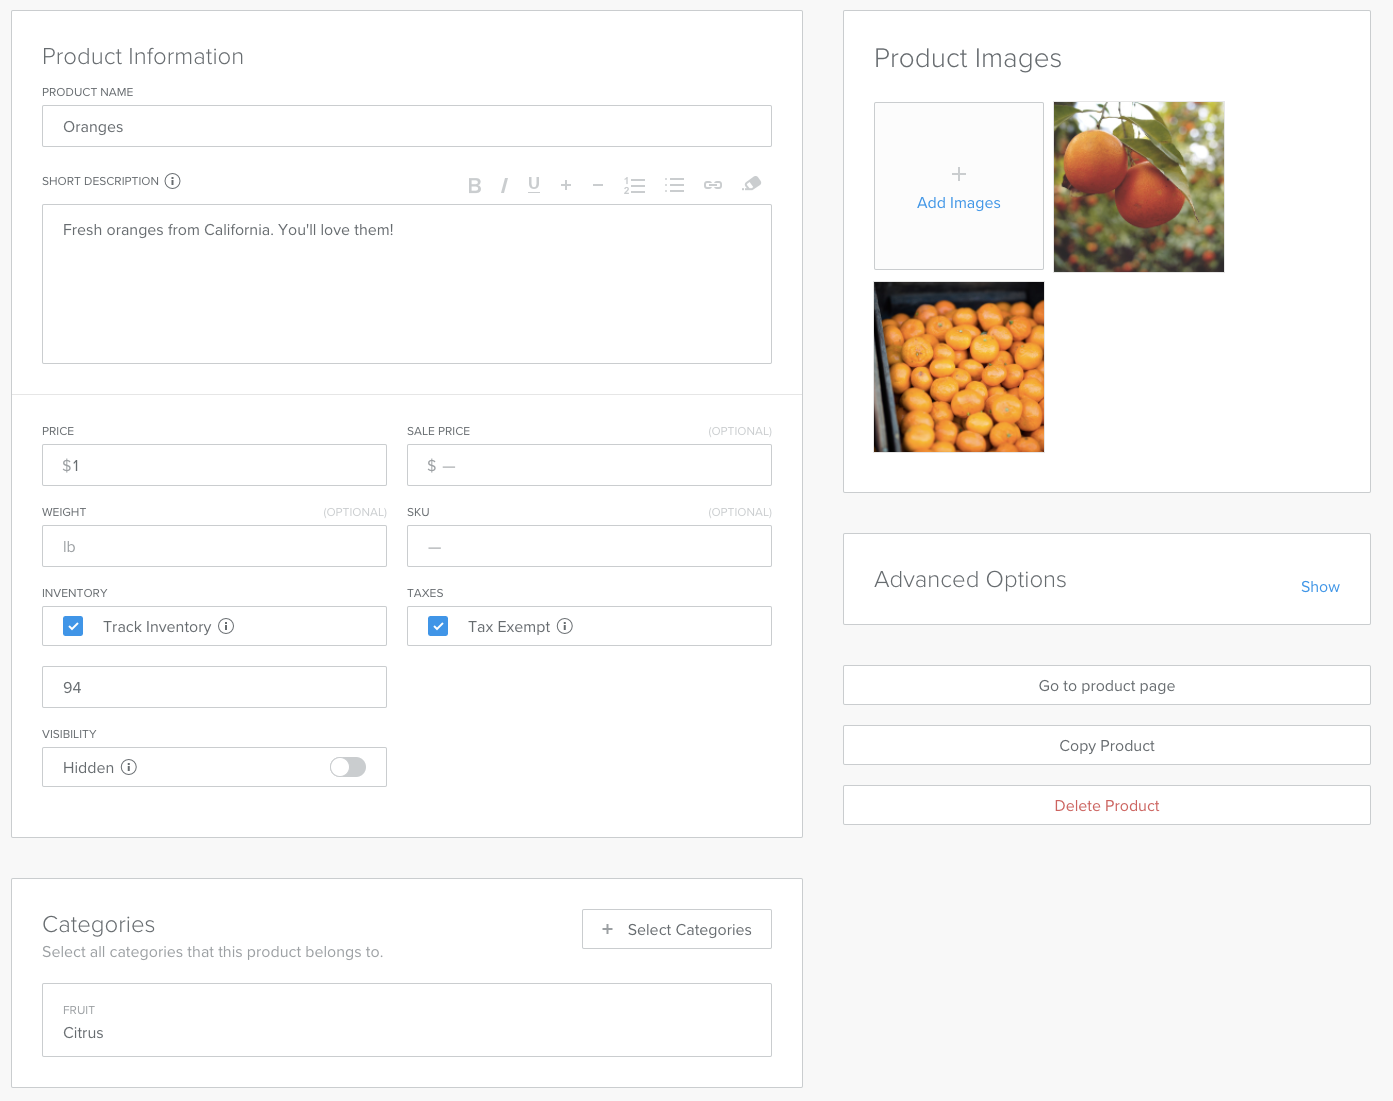Toggle the Hidden visibility switch
The width and height of the screenshot is (1393, 1101).
pos(347,766)
